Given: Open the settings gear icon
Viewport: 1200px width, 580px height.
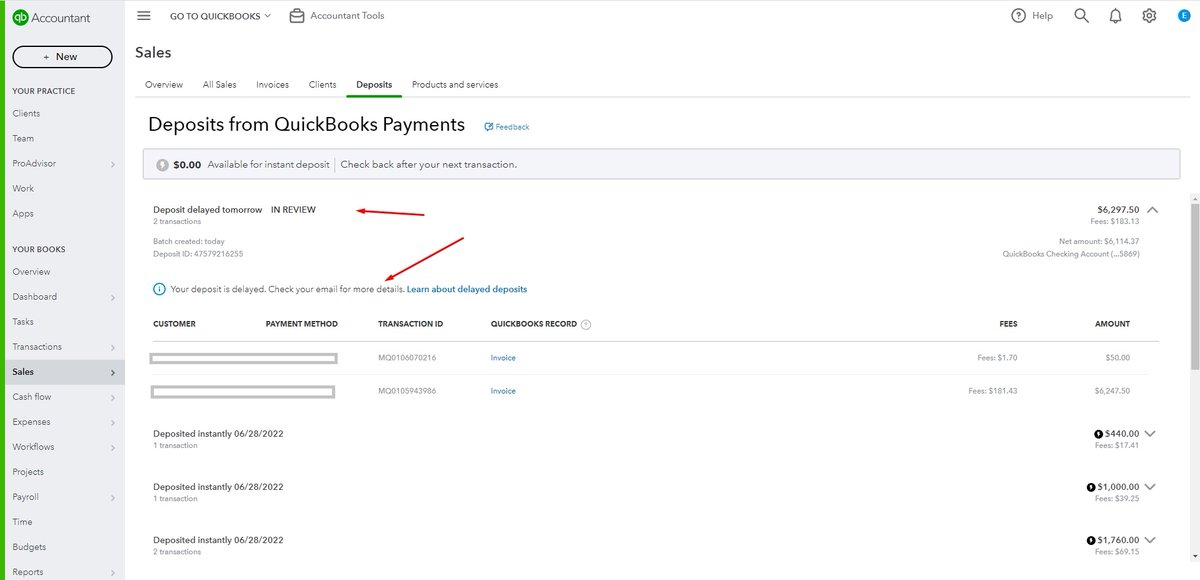Looking at the screenshot, I should point(1149,16).
